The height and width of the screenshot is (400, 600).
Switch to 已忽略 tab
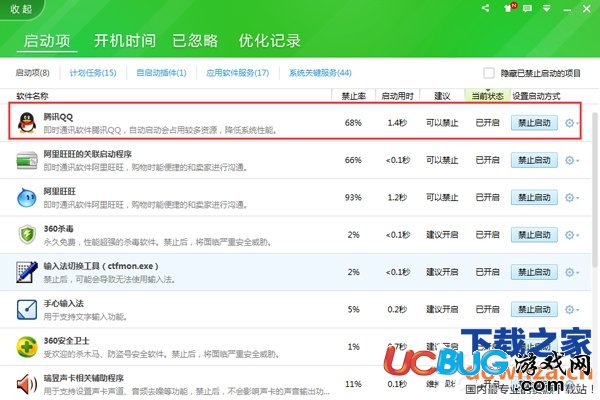[x=195, y=41]
